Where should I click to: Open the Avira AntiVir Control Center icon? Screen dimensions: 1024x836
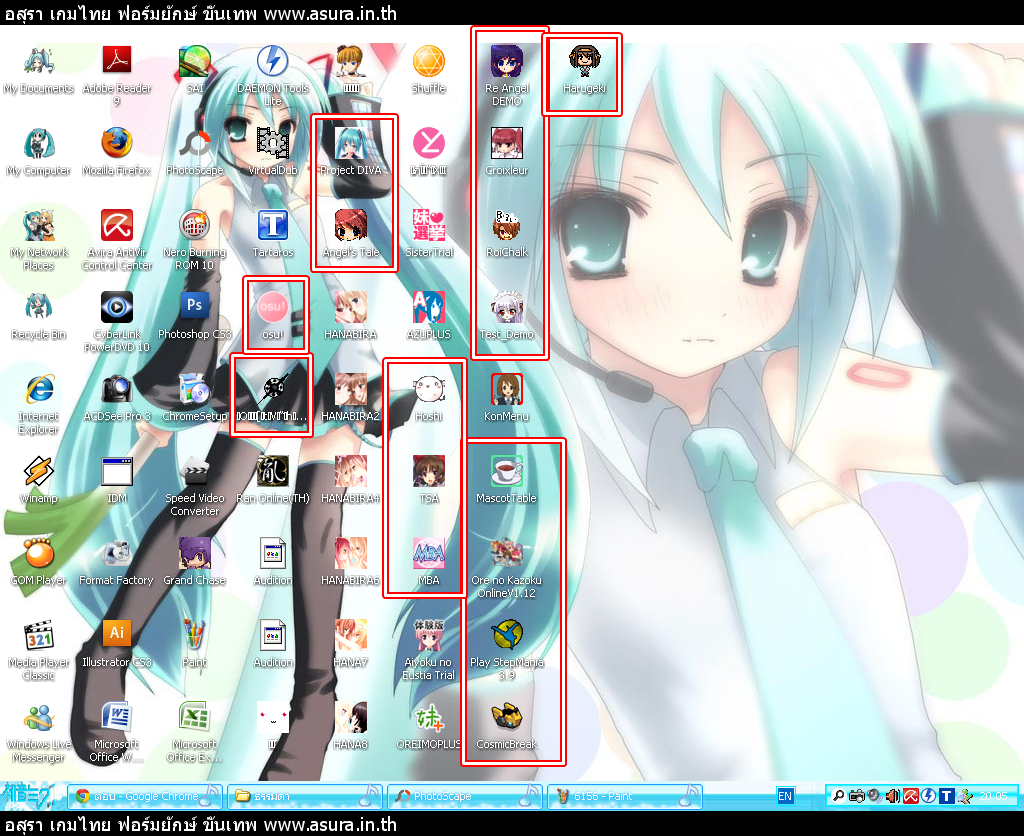pyautogui.click(x=117, y=226)
